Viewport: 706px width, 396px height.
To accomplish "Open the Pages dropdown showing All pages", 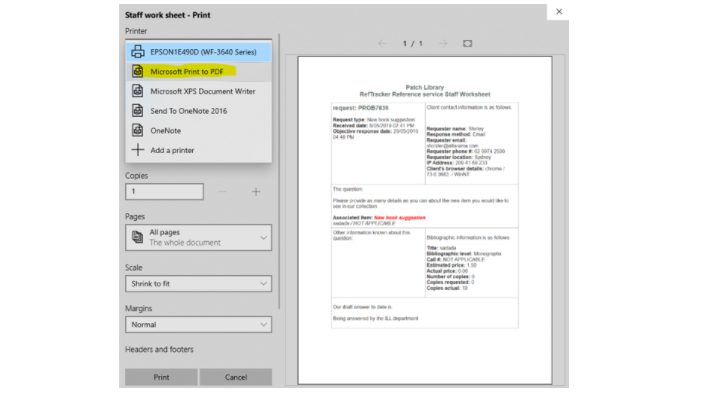I will [199, 237].
